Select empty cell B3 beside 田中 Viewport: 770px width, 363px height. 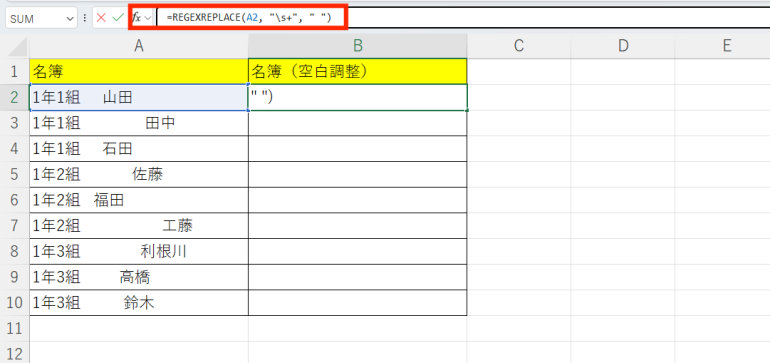[358, 123]
